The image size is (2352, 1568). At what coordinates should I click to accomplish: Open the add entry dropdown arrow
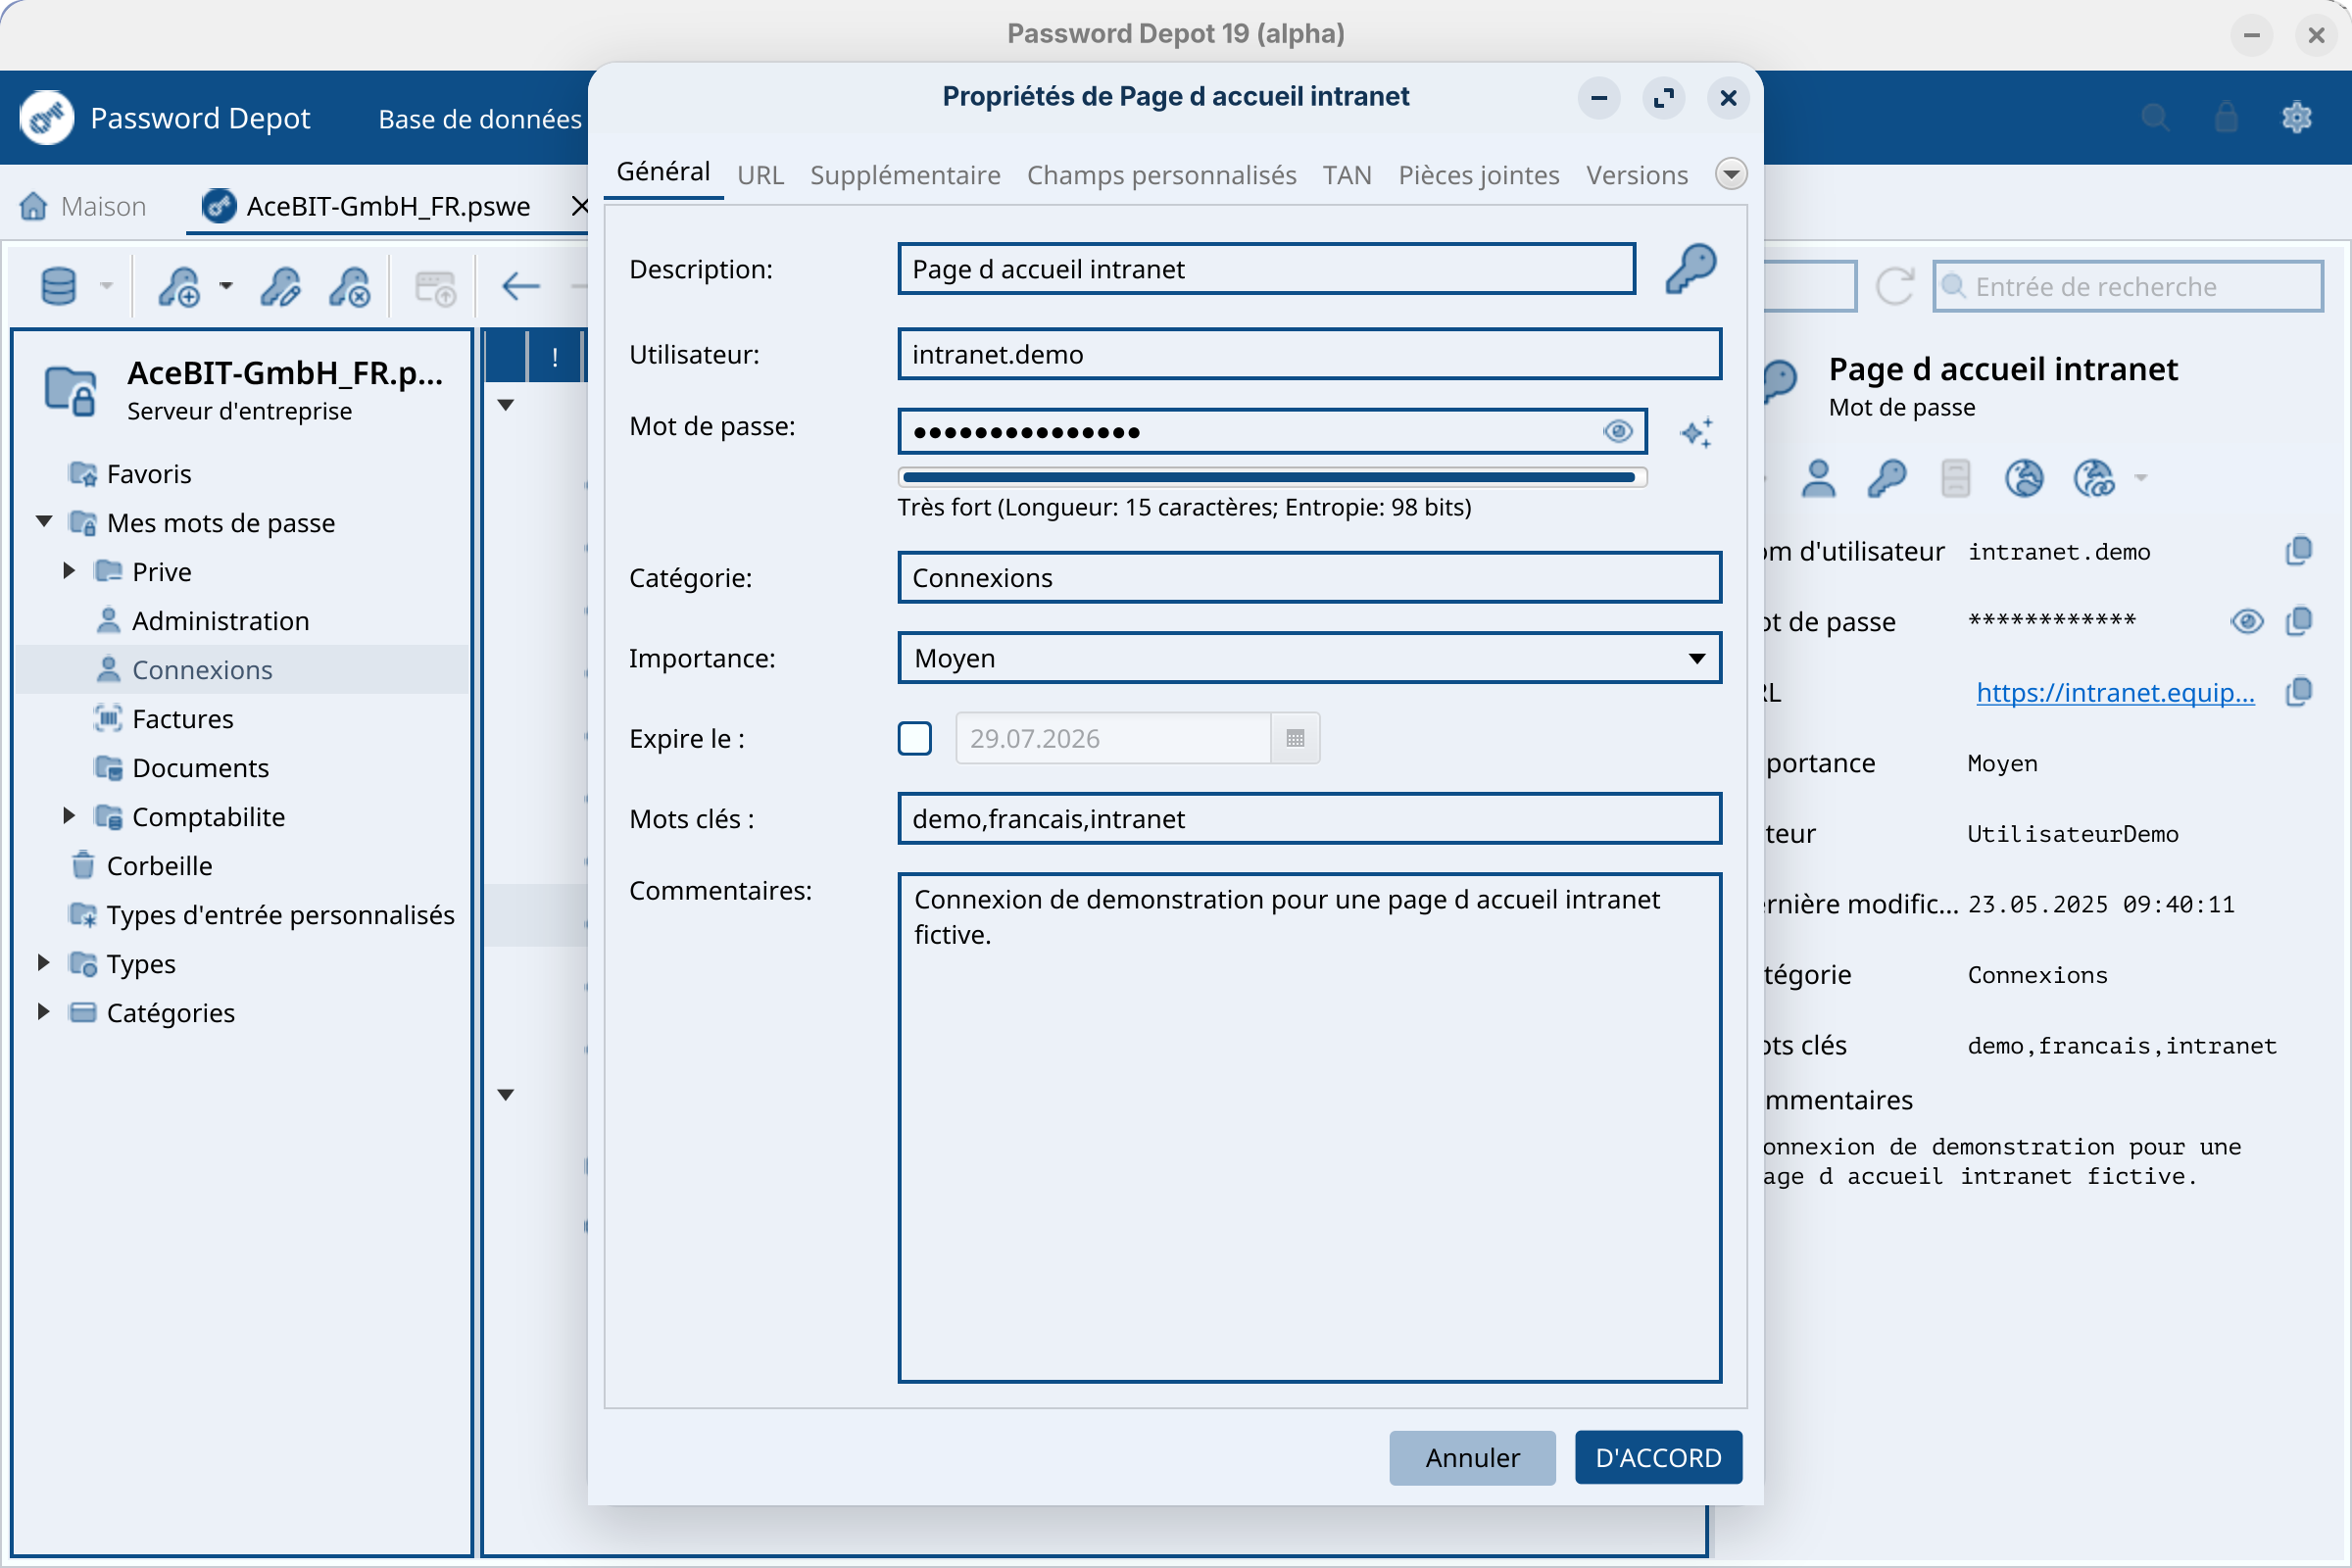click(226, 286)
